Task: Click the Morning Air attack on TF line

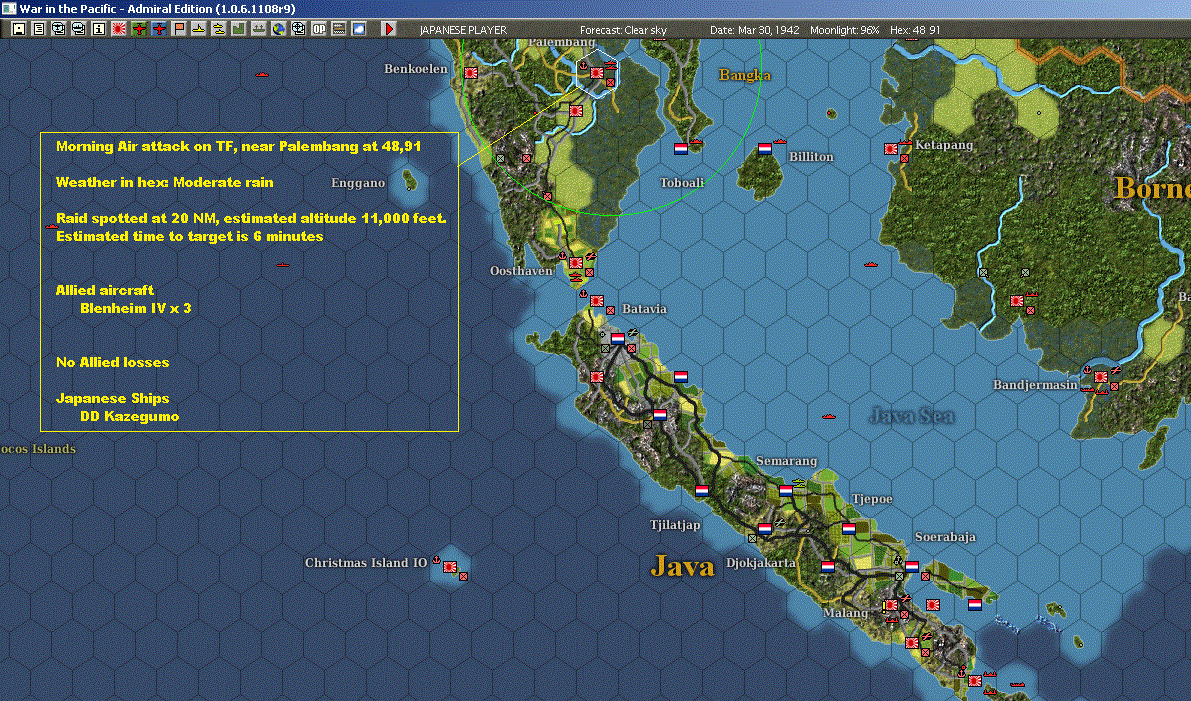Action: 239,146
